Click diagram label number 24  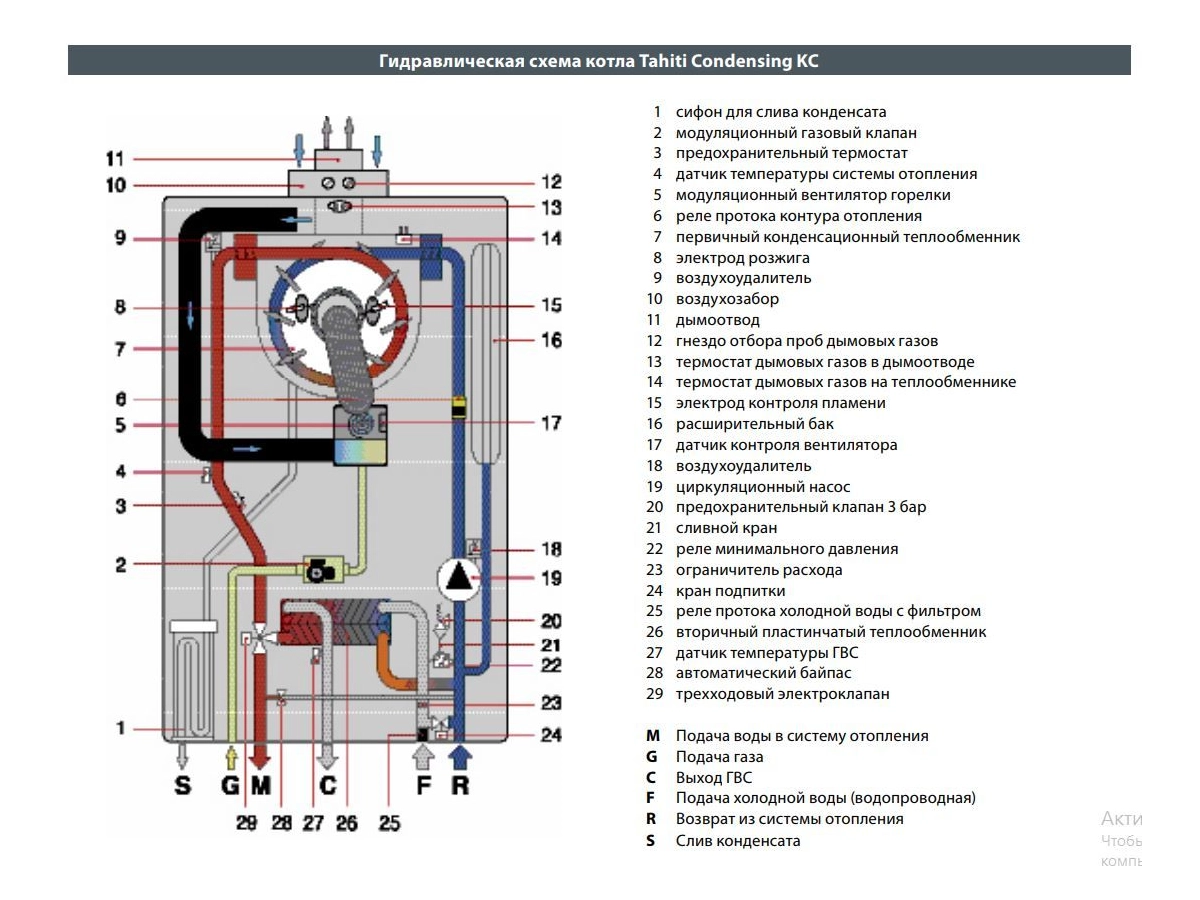tap(551, 735)
